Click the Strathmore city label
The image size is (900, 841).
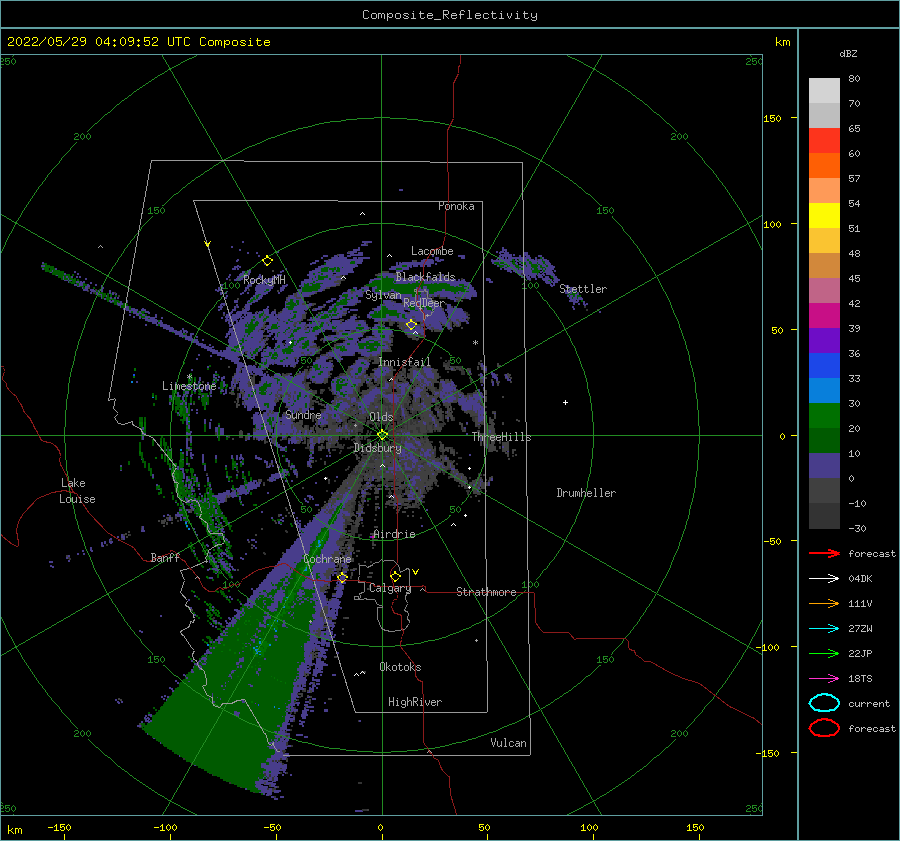pos(486,592)
